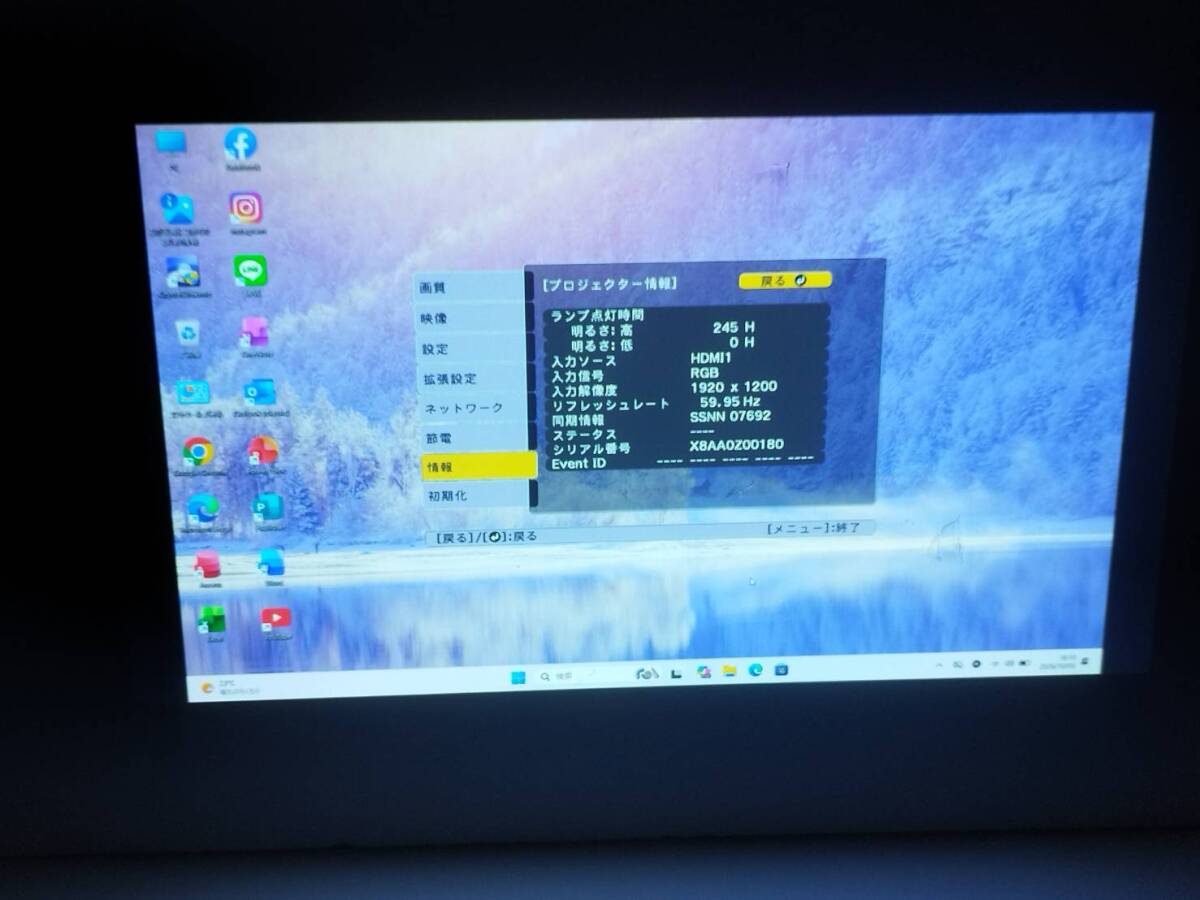
Task: Open File Explorer from the taskbar
Action: click(729, 670)
